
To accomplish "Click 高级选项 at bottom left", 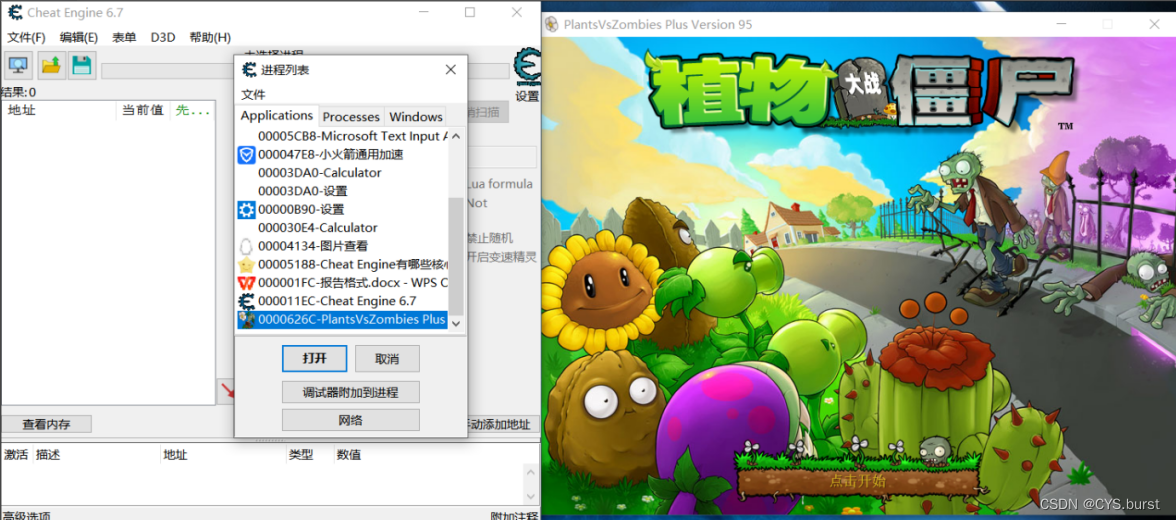I will pyautogui.click(x=26, y=515).
